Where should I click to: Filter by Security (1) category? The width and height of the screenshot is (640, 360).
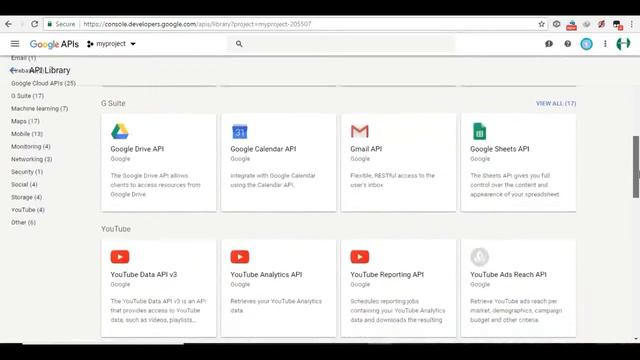pos(27,172)
